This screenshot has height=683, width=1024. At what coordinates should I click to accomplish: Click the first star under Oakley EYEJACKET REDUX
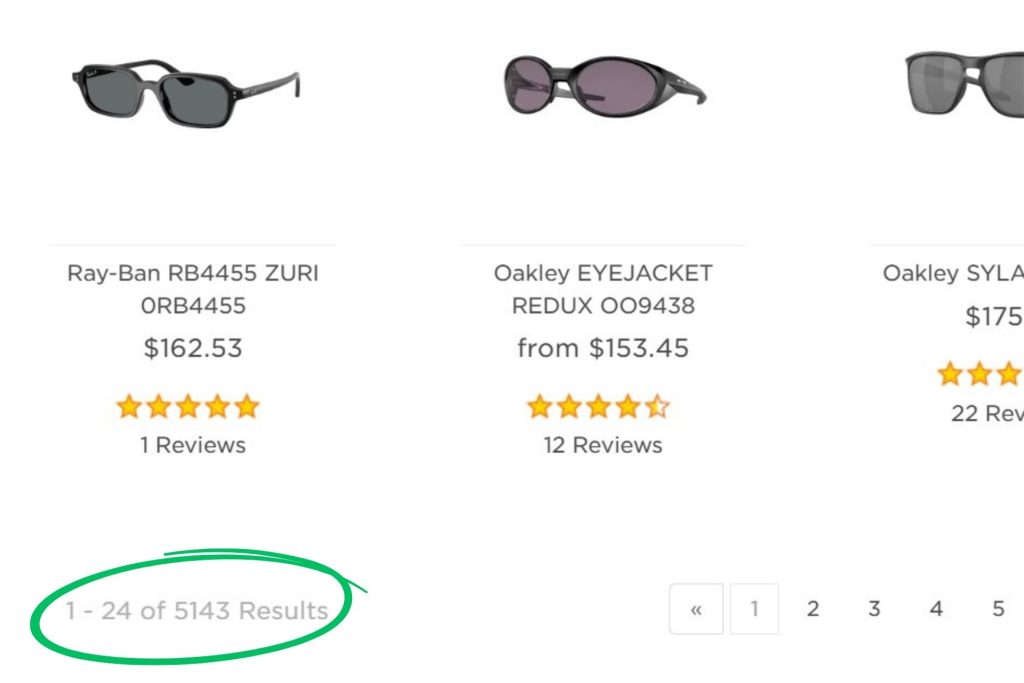538,406
